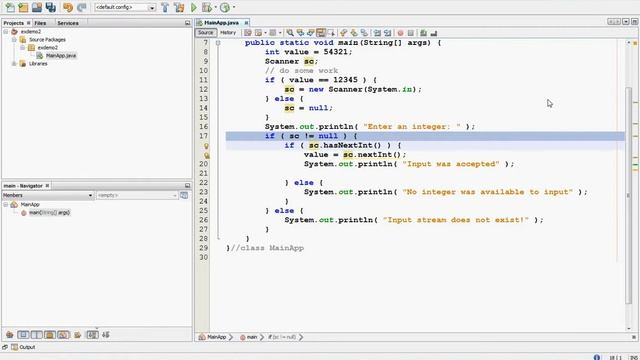This screenshot has height=360, width=640.
Task: Open the Output window button
Action: click(23, 347)
